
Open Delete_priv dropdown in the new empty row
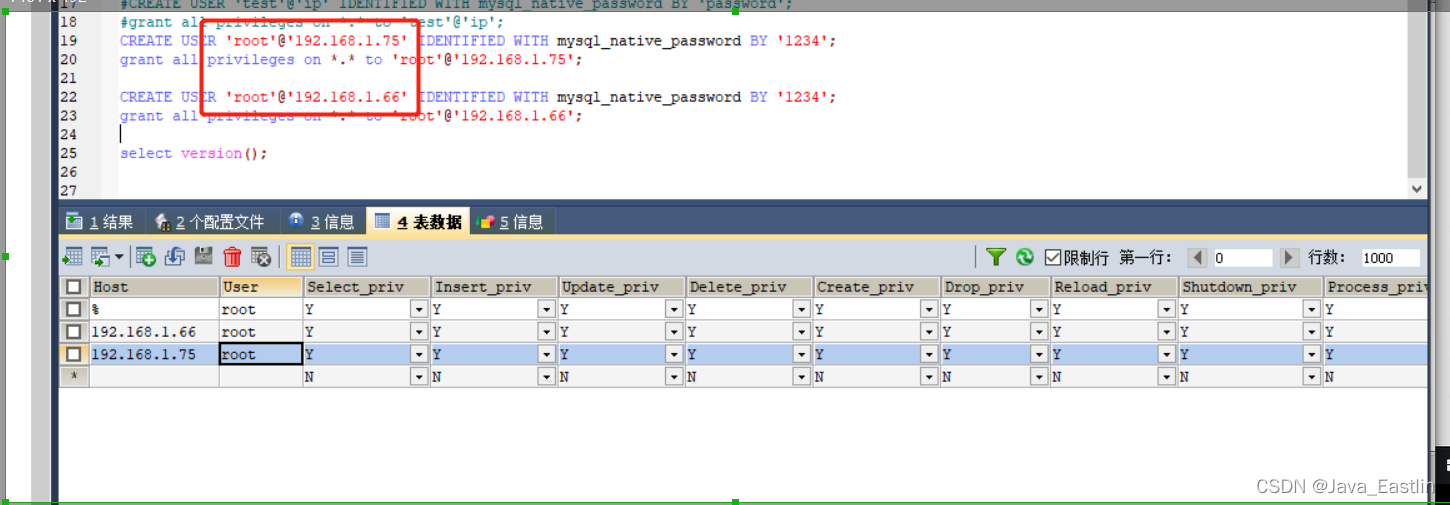pyautogui.click(x=802, y=377)
